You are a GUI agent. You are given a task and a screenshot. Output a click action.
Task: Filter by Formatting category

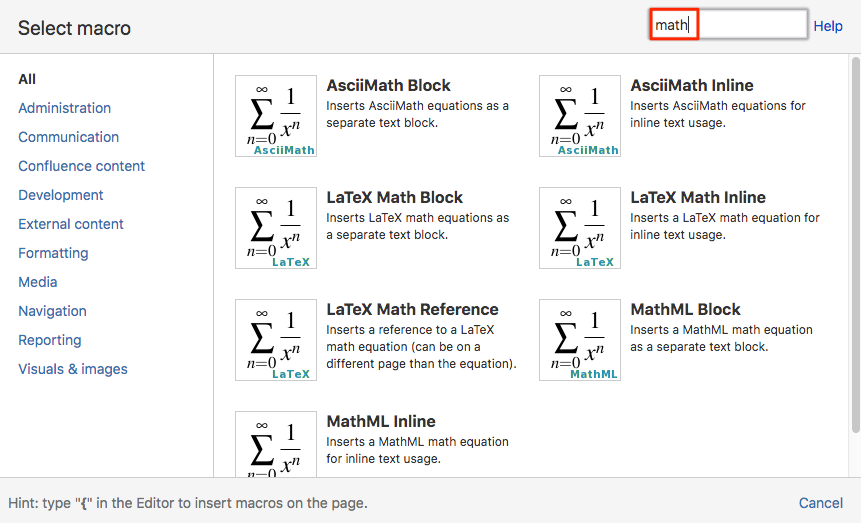point(53,253)
